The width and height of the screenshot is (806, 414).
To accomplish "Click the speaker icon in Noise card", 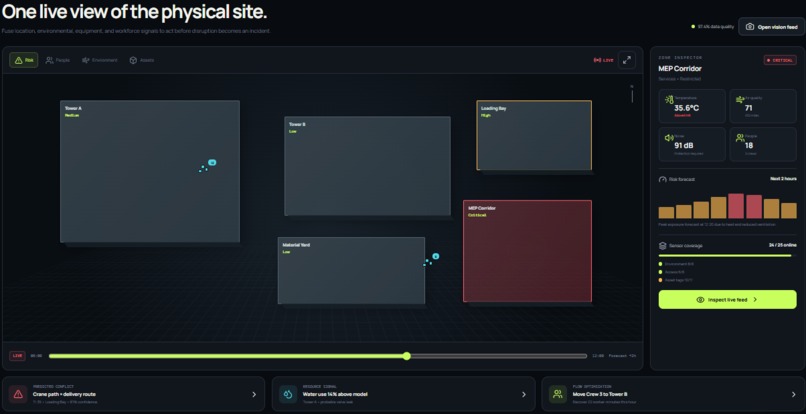I will point(669,138).
